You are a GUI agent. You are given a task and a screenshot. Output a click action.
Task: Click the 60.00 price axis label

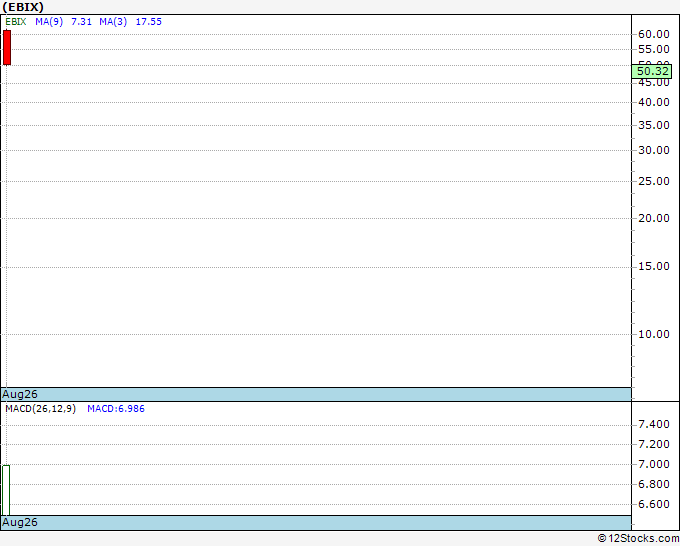[x=654, y=34]
